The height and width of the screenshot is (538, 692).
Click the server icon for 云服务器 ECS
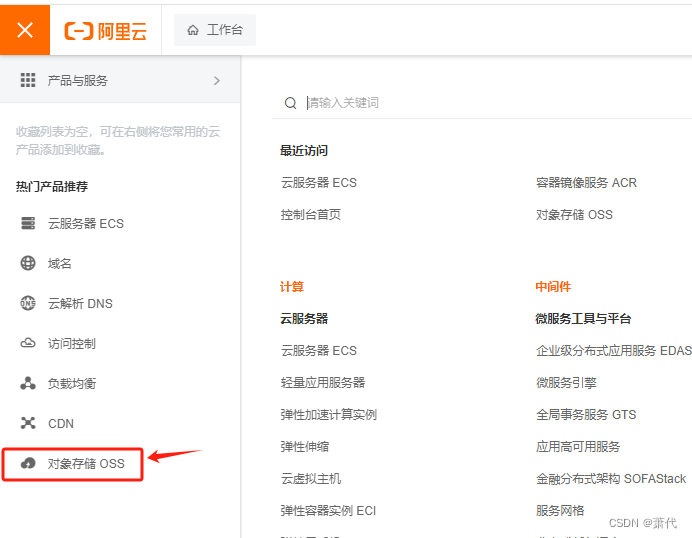click(x=28, y=223)
